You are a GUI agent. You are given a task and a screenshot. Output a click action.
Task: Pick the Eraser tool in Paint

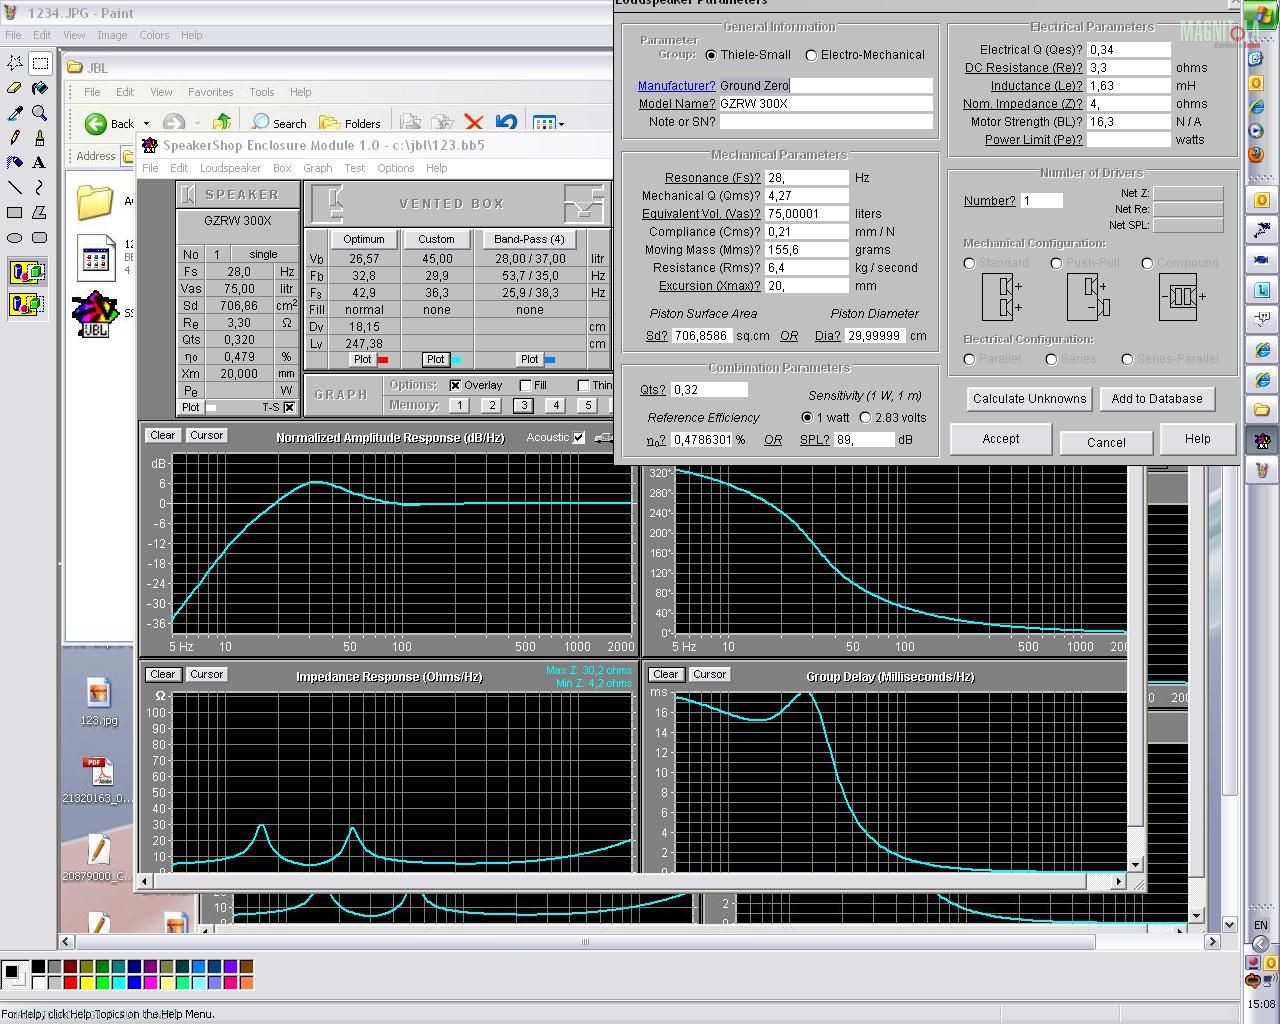point(15,88)
